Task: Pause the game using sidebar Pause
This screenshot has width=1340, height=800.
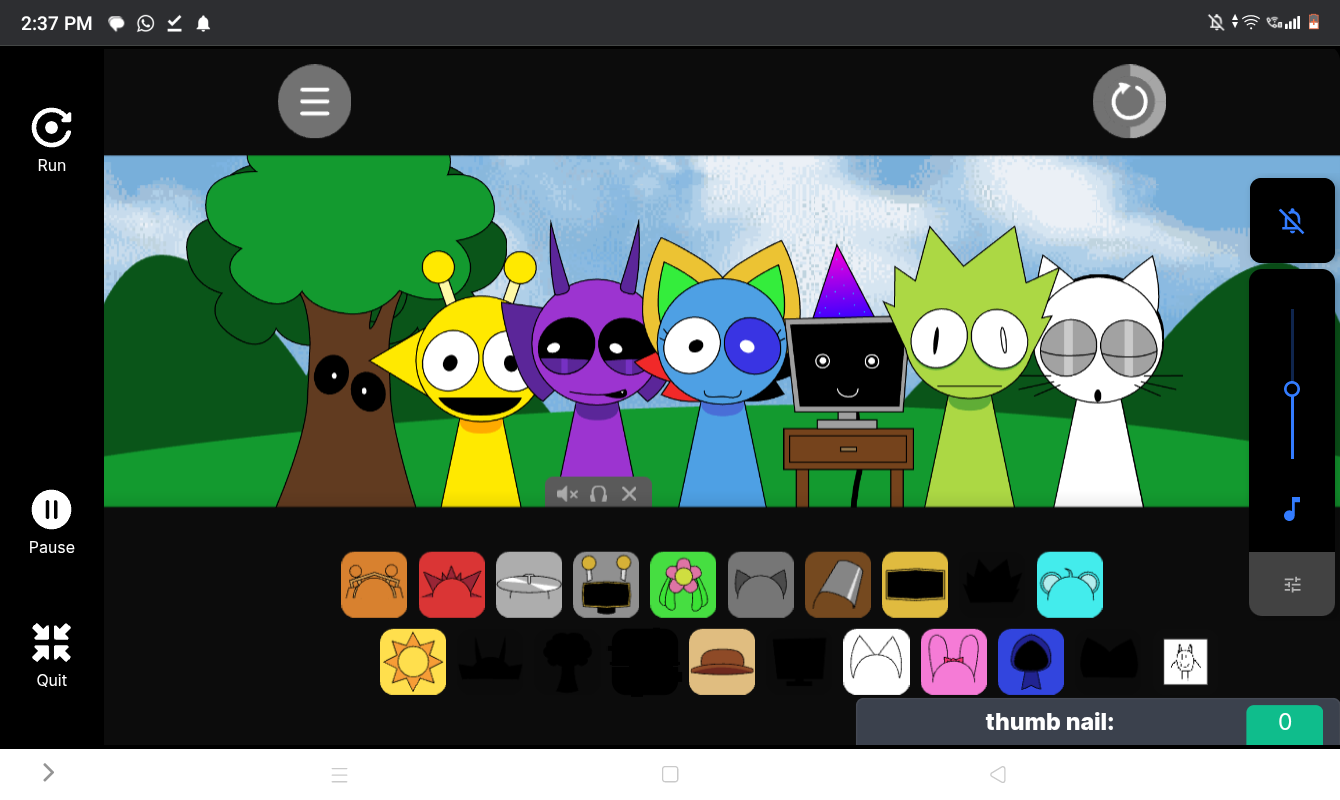Action: pyautogui.click(x=52, y=523)
